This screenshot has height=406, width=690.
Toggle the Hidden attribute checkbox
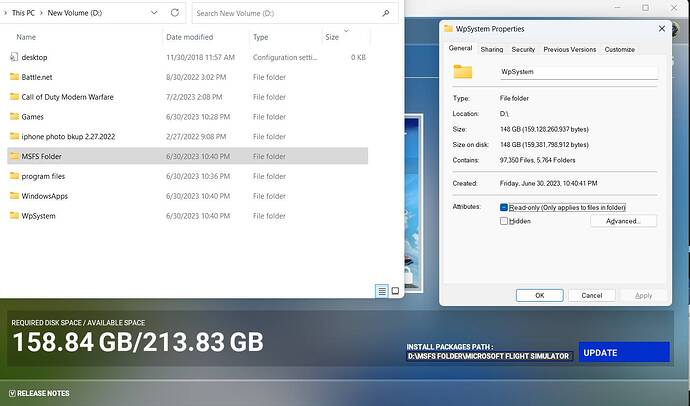[504, 221]
